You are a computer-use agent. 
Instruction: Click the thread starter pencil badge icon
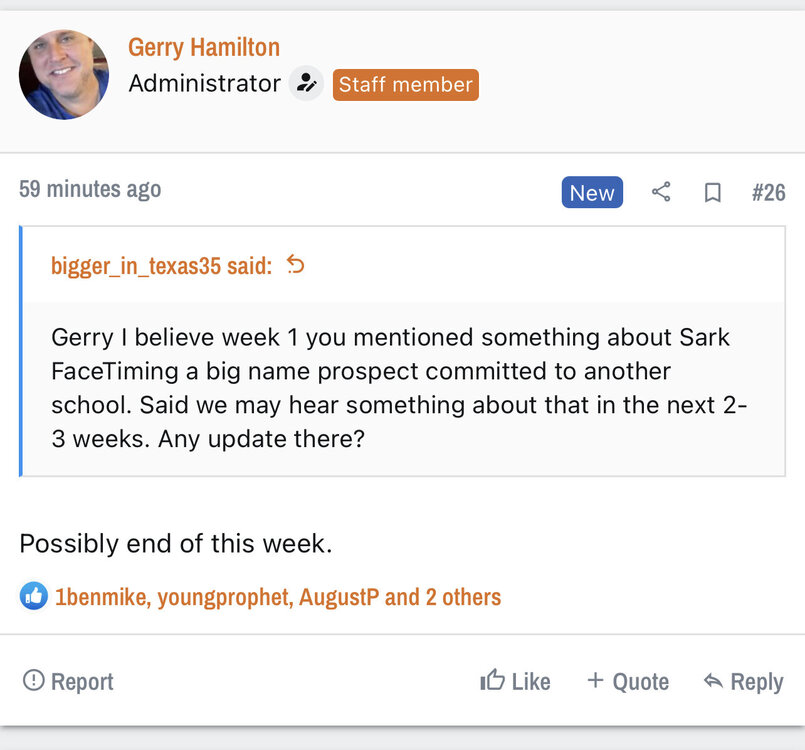coord(306,84)
